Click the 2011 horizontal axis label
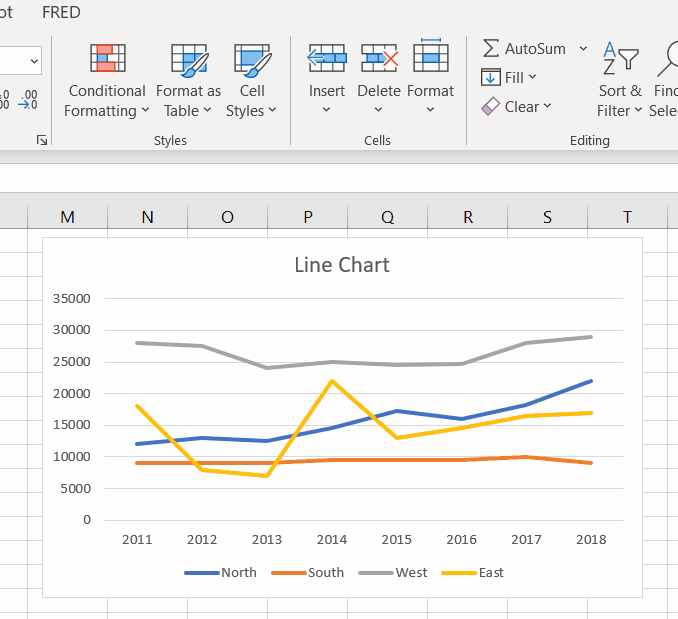 pyautogui.click(x=137, y=539)
